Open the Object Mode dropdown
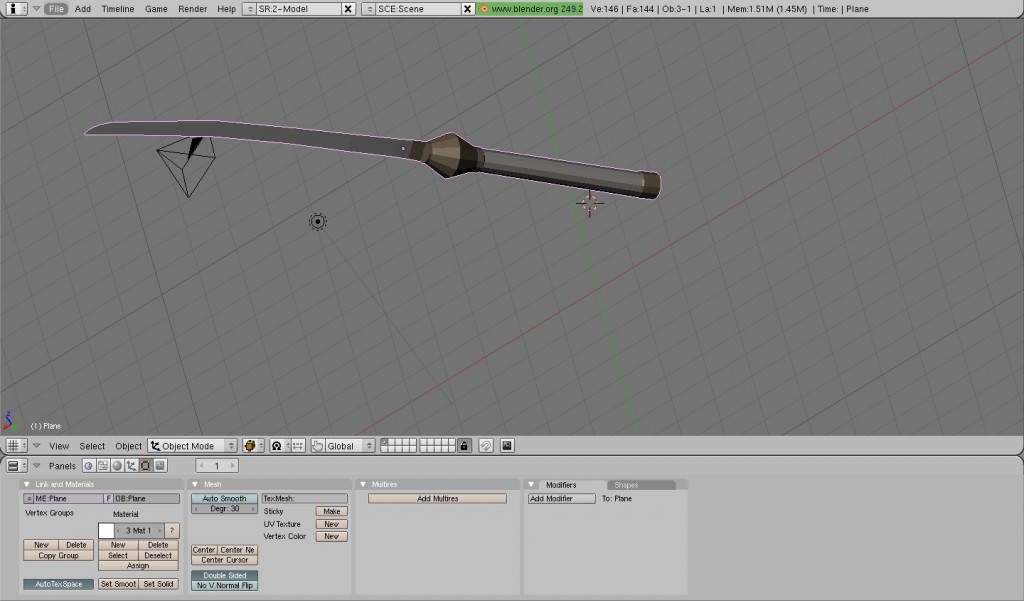This screenshot has height=601, width=1024. pos(193,446)
